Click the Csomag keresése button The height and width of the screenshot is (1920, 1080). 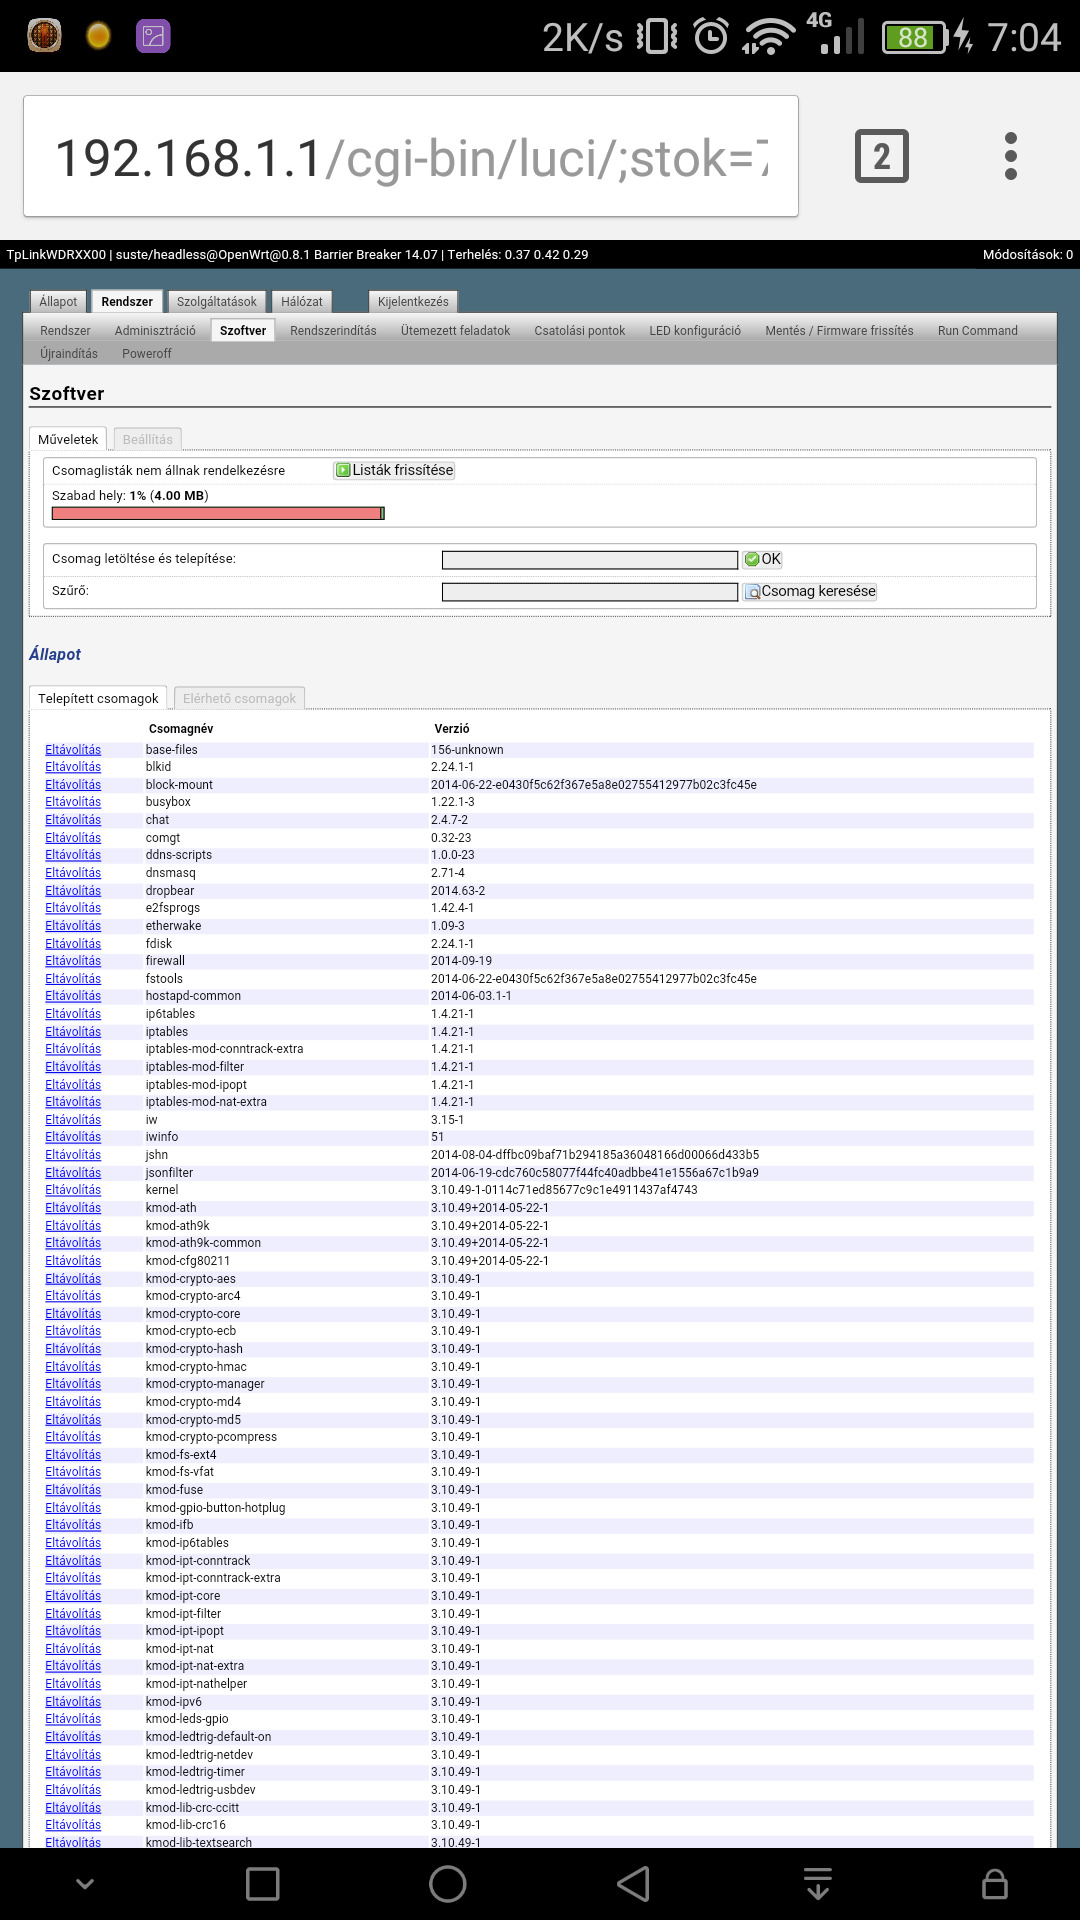click(x=810, y=591)
